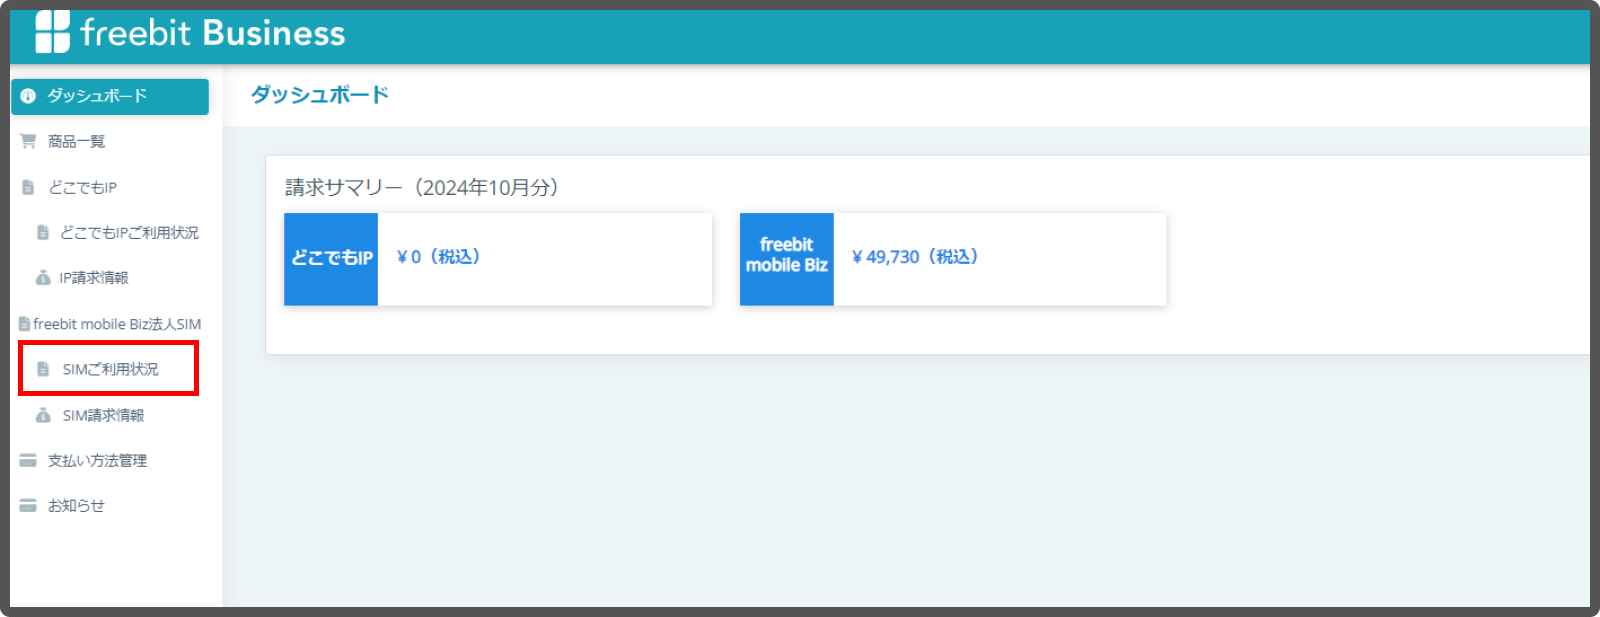Click the ¥0（税込） amount
The image size is (1600, 617).
(x=439, y=257)
